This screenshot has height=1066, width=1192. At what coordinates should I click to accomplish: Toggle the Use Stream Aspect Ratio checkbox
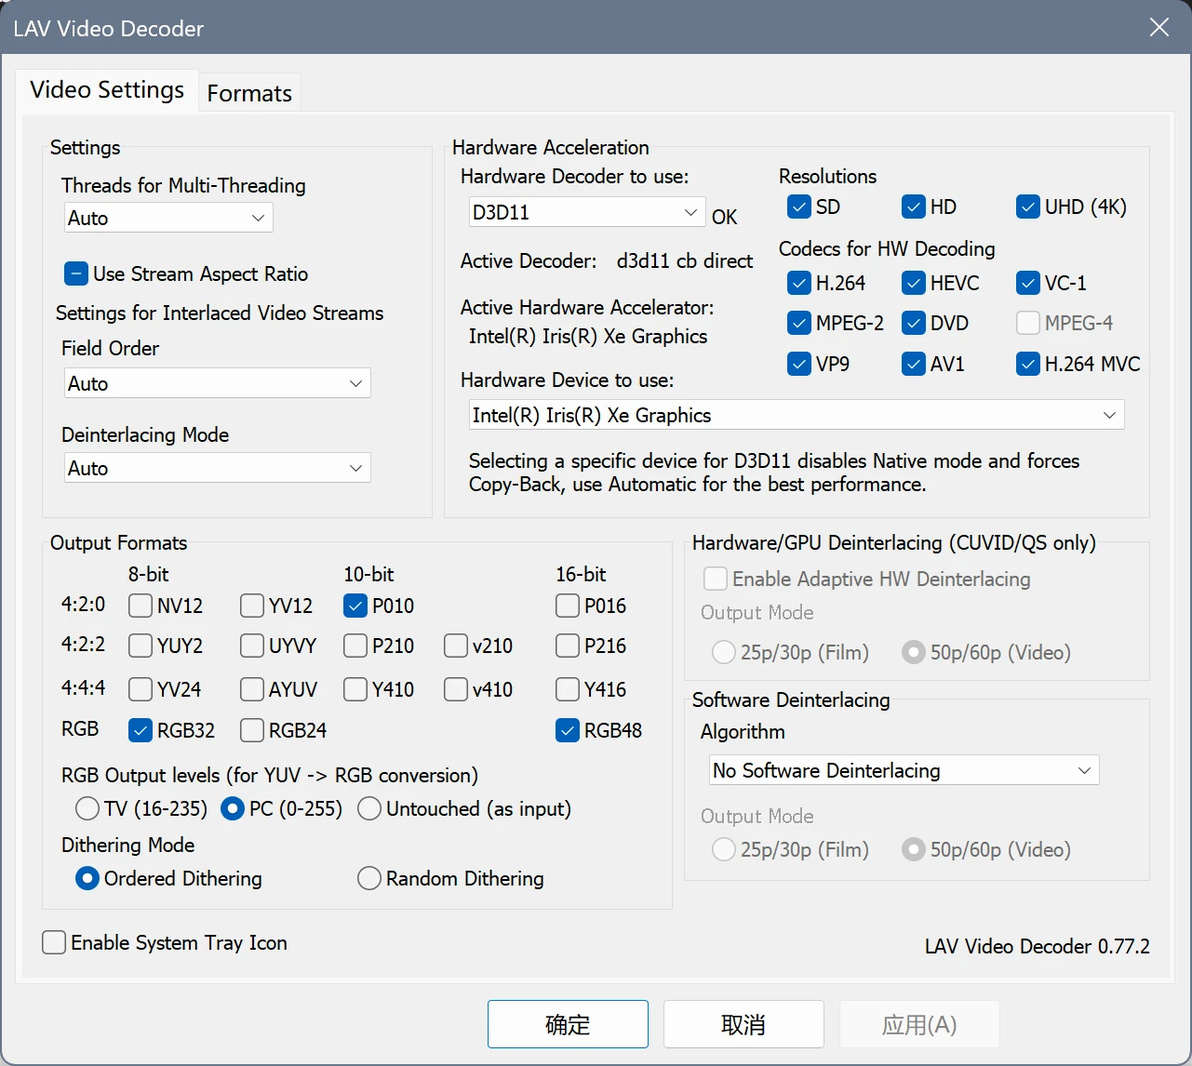coord(77,274)
